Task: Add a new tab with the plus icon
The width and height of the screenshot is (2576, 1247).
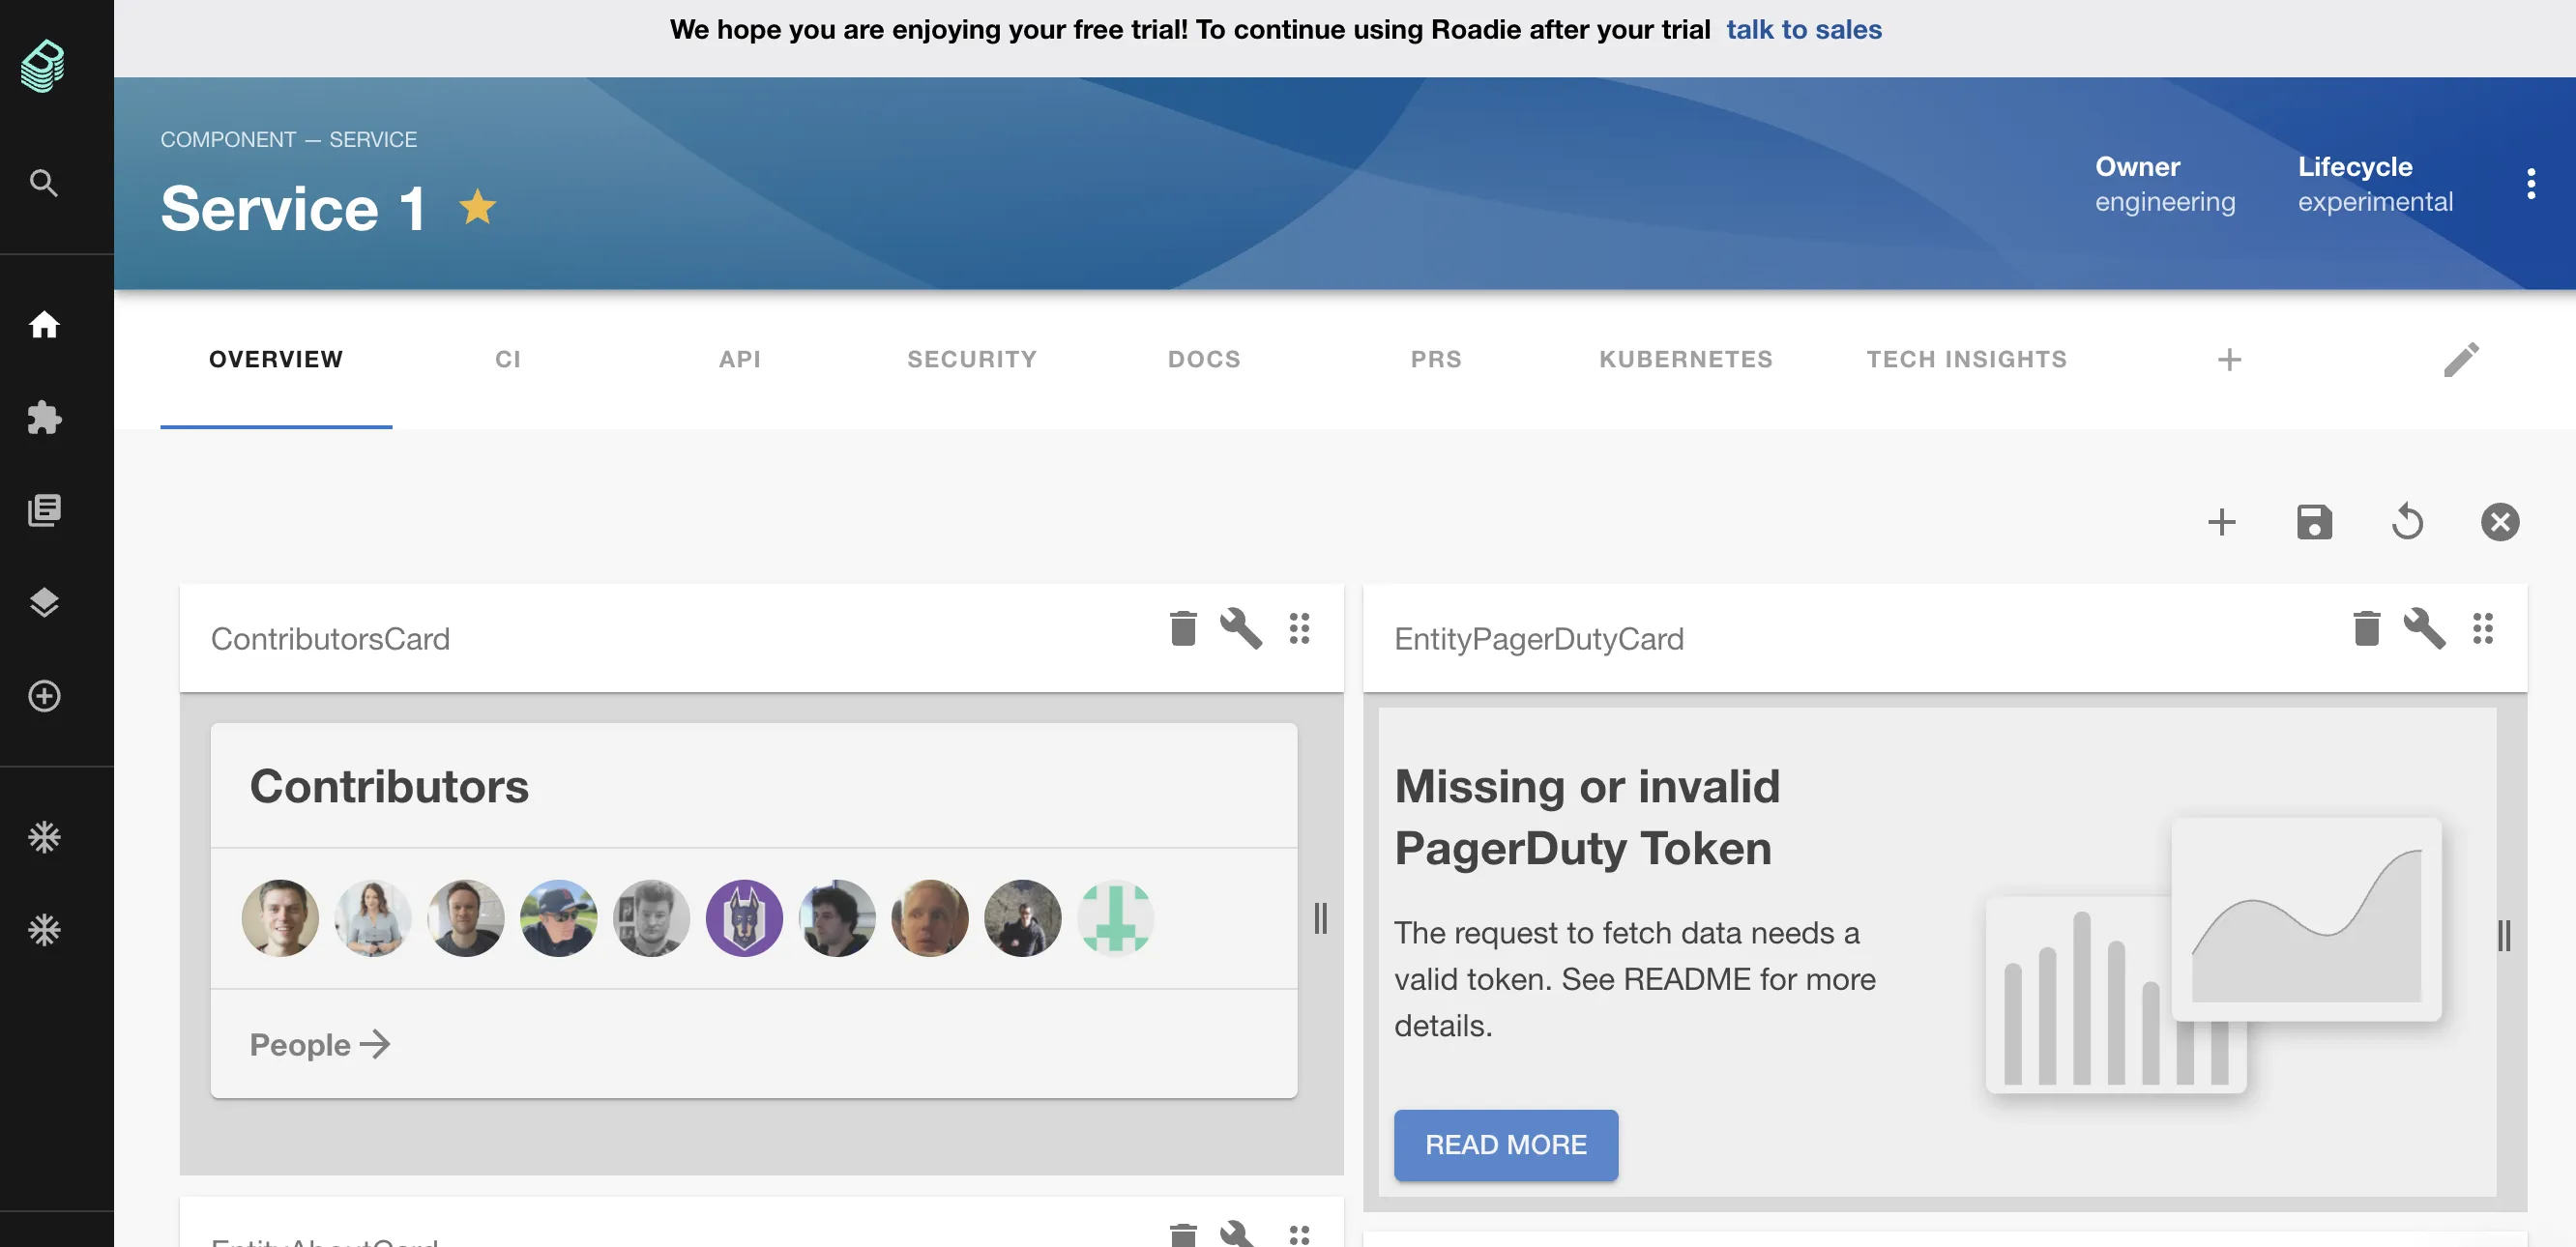Action: tap(2228, 359)
